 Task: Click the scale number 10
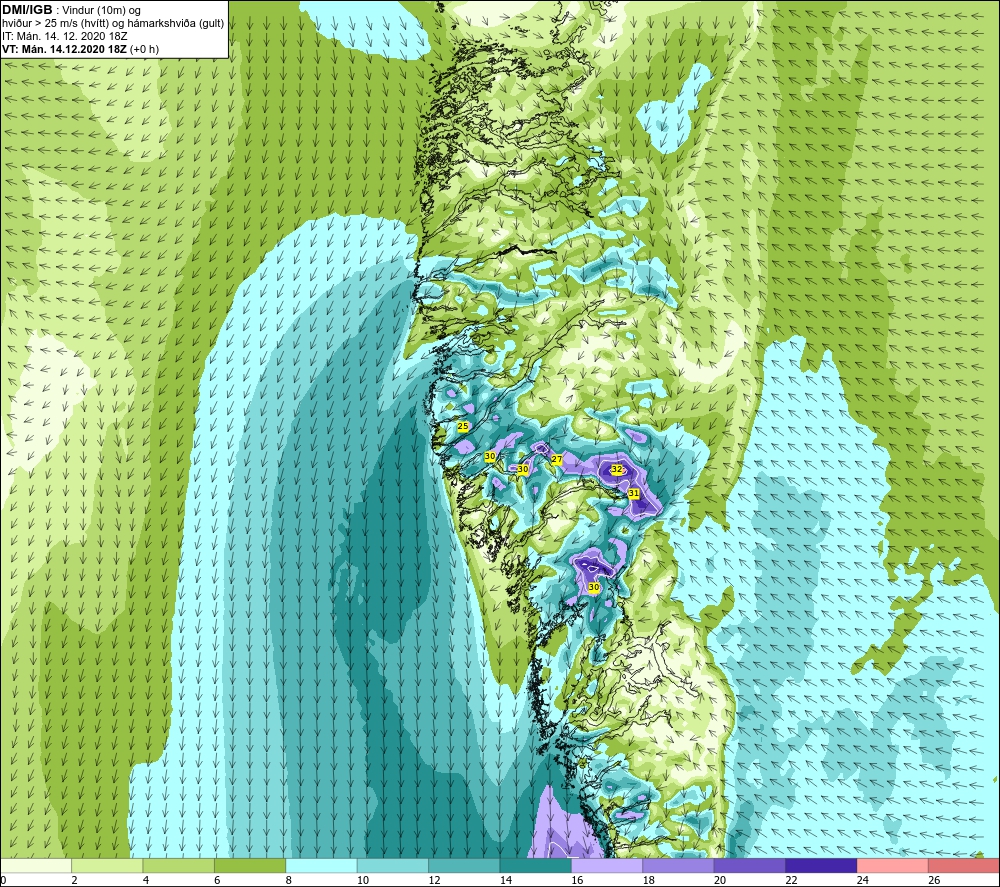pyautogui.click(x=363, y=880)
